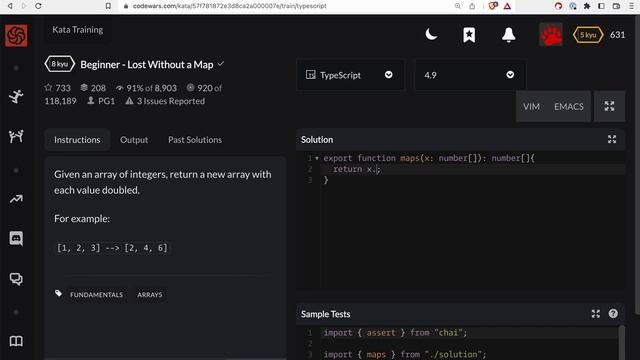
Task: Reload the page with browser refresh icon
Action: click(x=38, y=6)
